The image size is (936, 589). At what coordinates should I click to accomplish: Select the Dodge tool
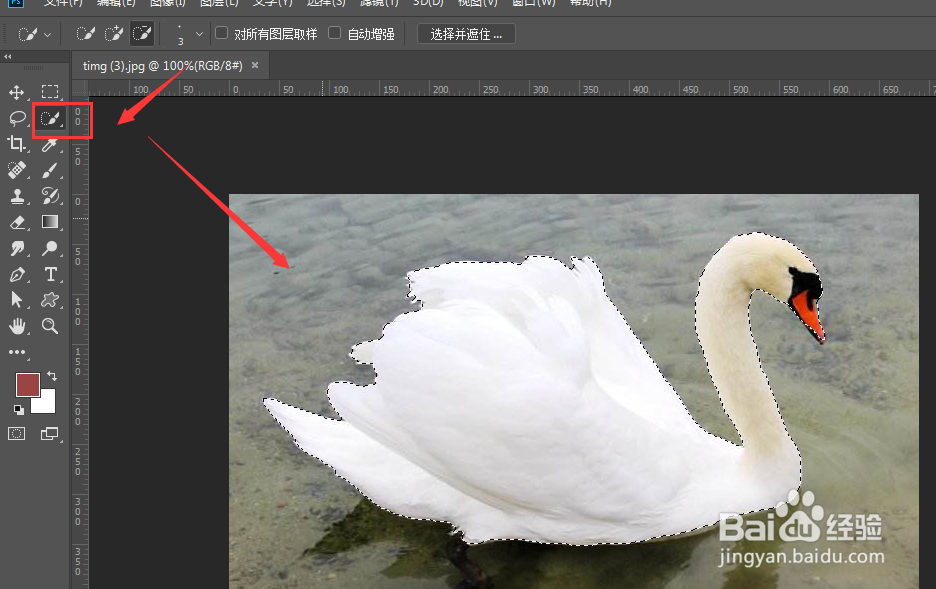pos(50,248)
